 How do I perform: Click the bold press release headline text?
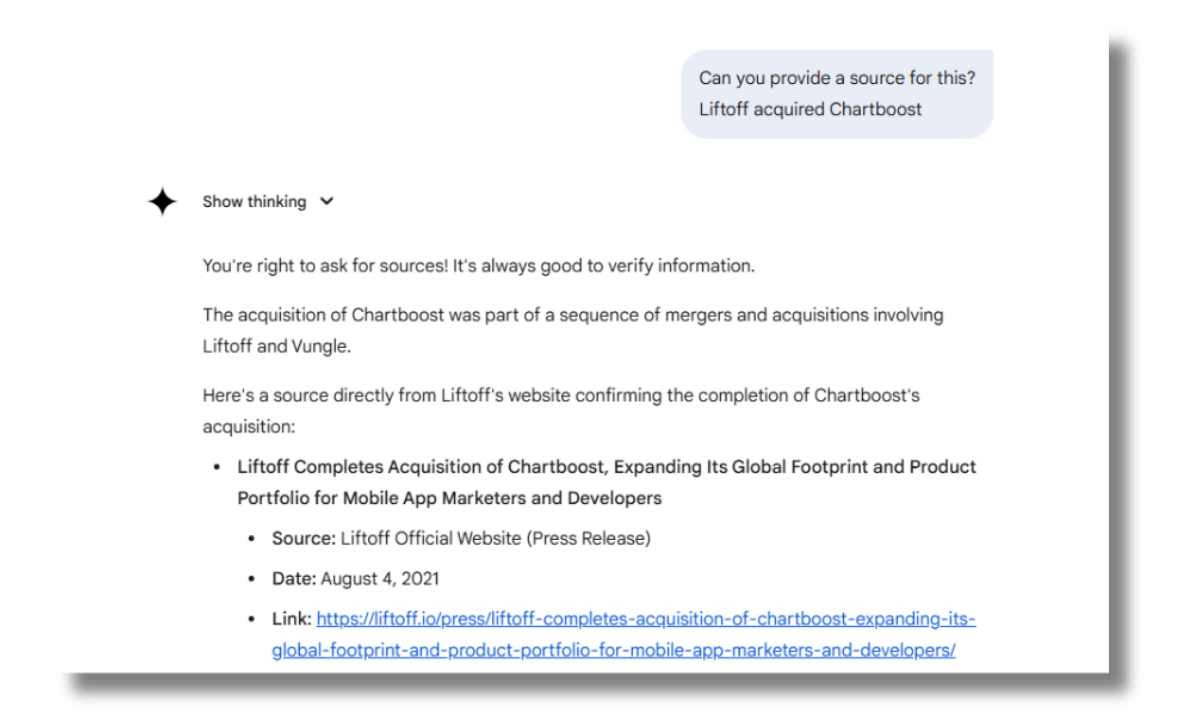pos(606,467)
